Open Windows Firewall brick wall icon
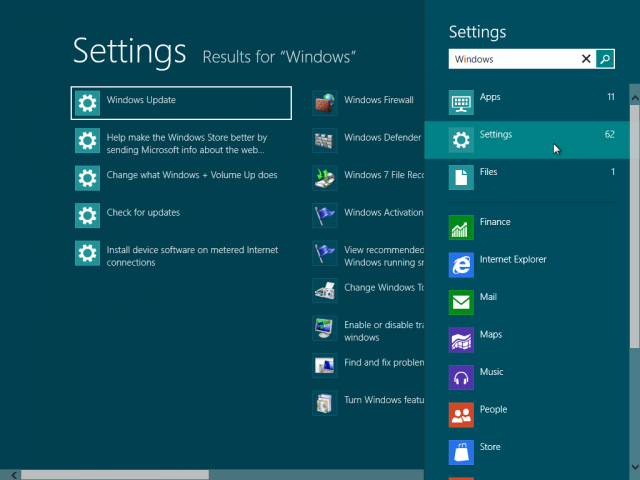 [325, 103]
